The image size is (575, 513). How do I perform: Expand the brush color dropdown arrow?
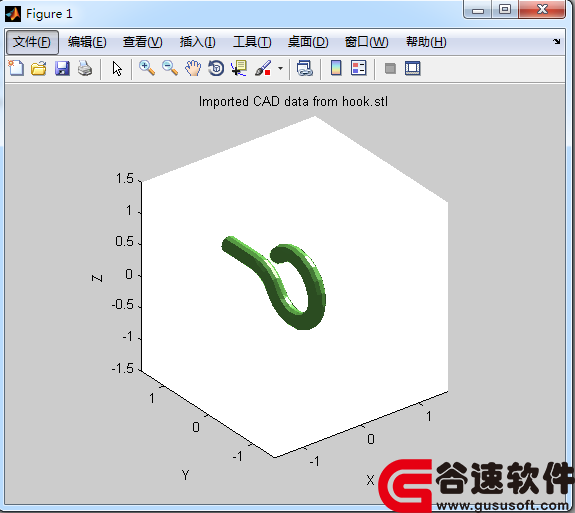point(281,68)
